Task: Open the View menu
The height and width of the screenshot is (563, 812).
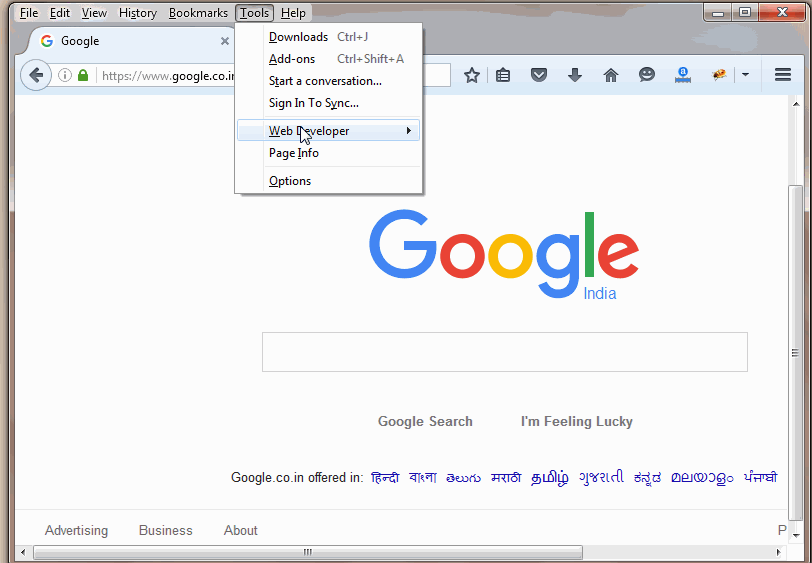Action: point(94,13)
